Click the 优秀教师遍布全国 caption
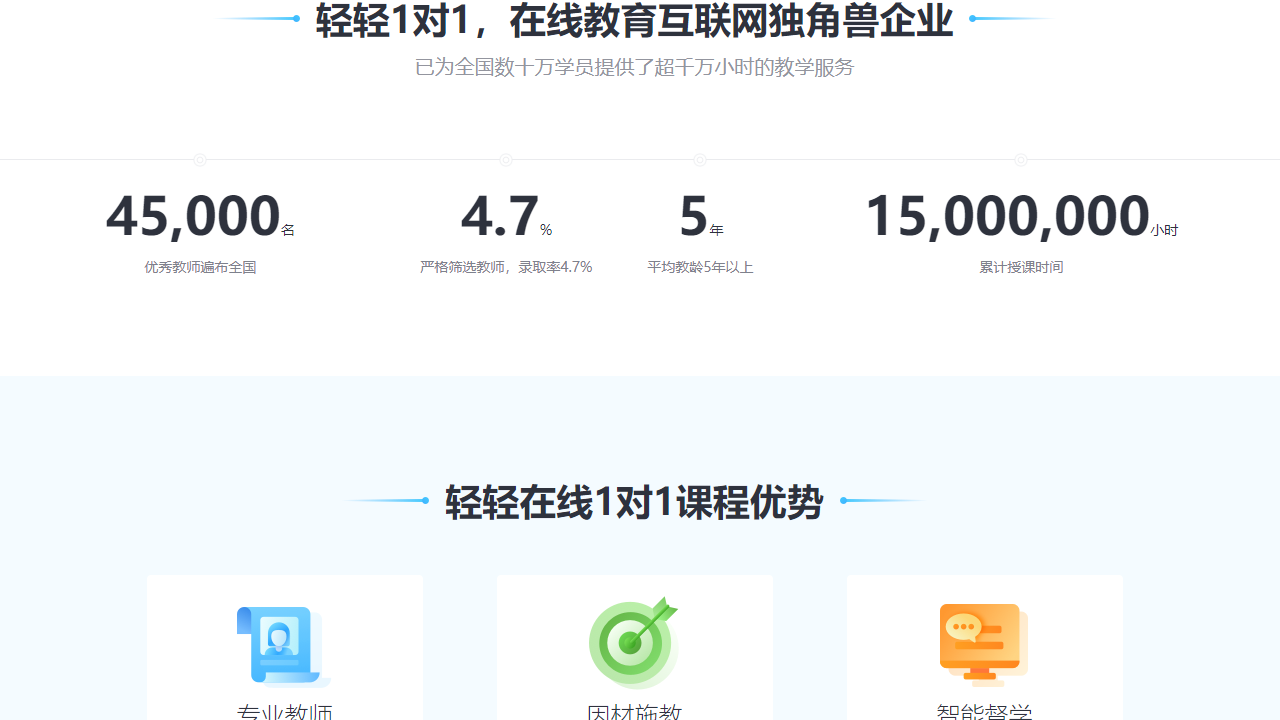Image resolution: width=1280 pixels, height=720 pixels. point(200,267)
